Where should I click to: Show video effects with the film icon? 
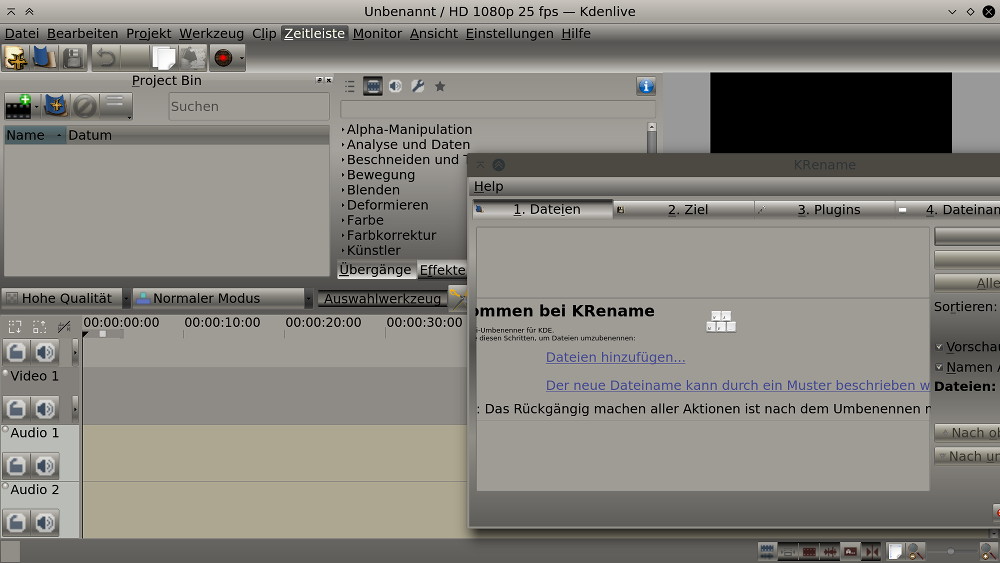[x=372, y=86]
